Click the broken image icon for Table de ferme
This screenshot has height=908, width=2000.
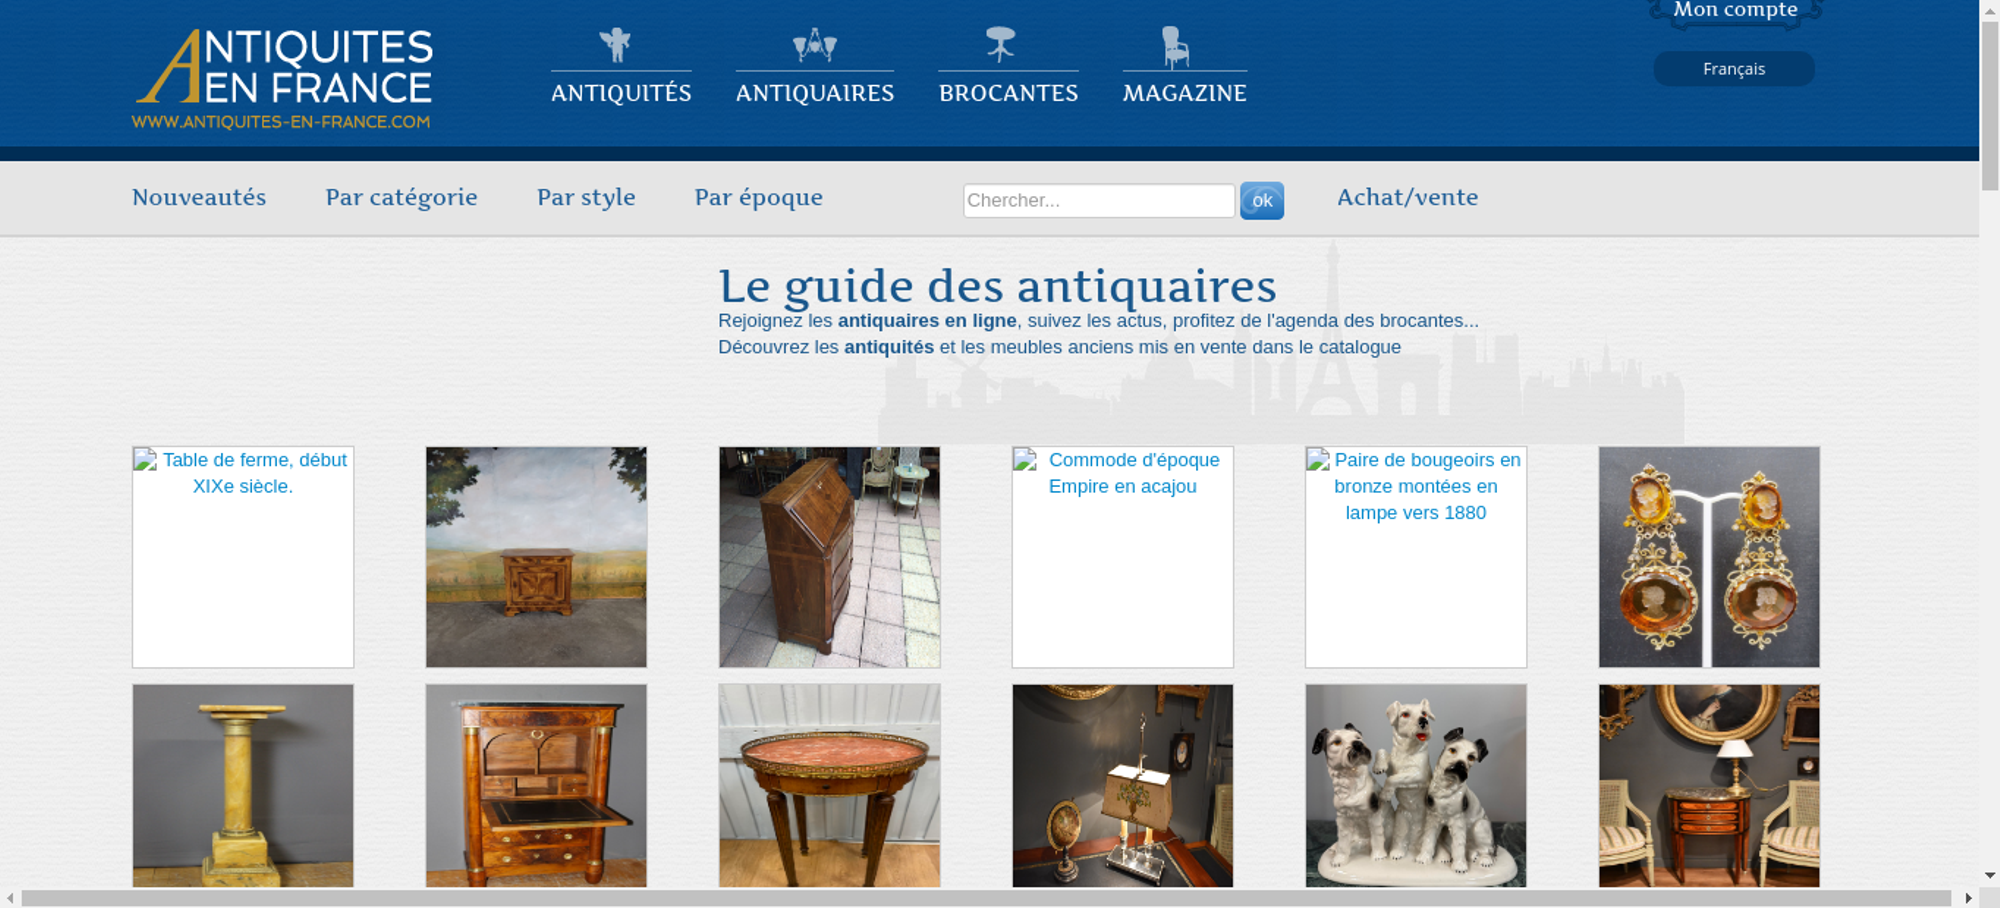[146, 460]
